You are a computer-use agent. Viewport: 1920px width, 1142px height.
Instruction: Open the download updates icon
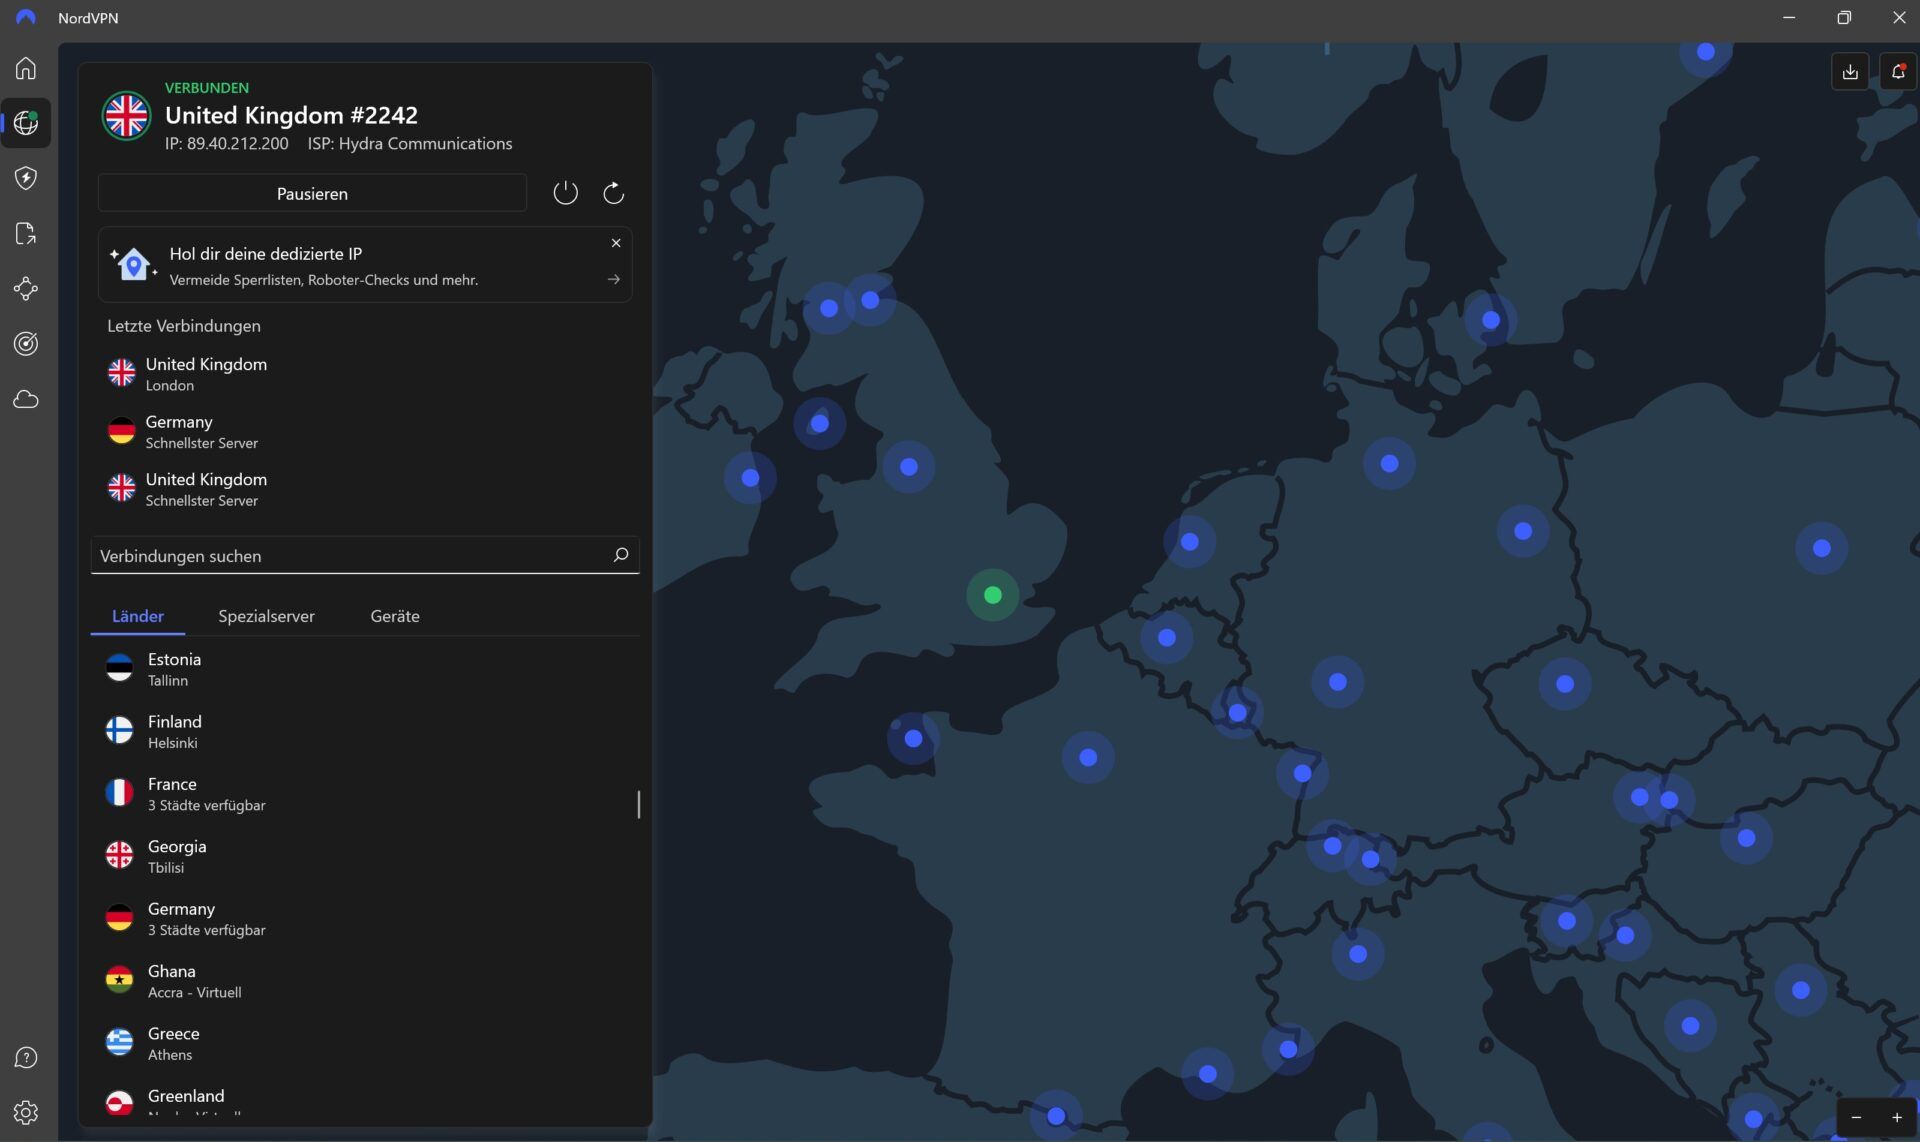(x=1850, y=71)
